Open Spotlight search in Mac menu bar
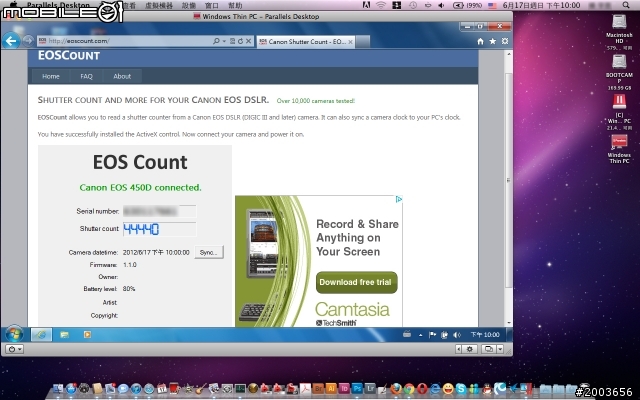The width and height of the screenshot is (640, 400). tap(626, 5)
